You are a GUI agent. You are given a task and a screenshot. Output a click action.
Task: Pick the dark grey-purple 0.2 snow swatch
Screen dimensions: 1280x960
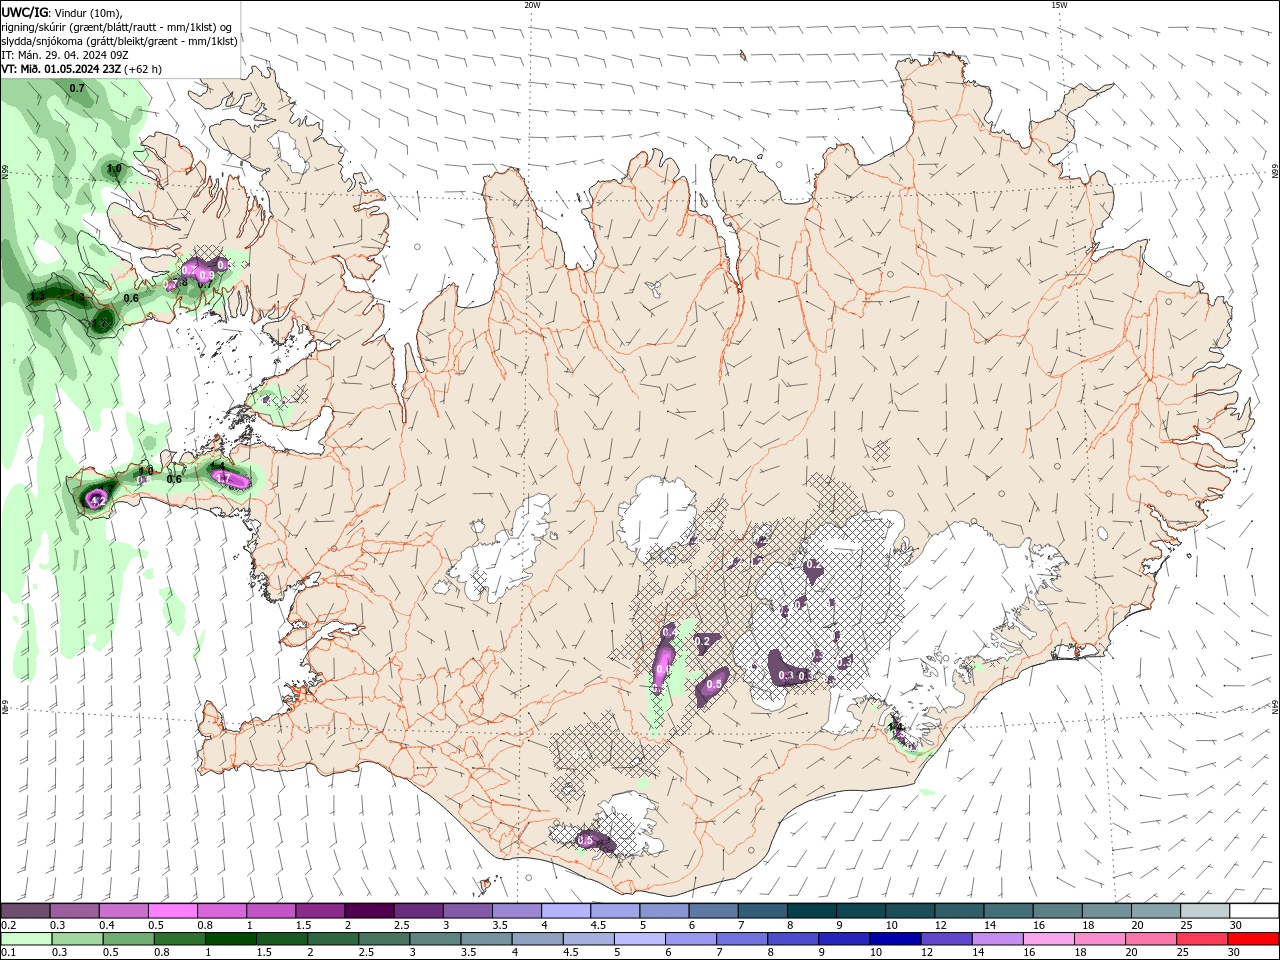25,911
